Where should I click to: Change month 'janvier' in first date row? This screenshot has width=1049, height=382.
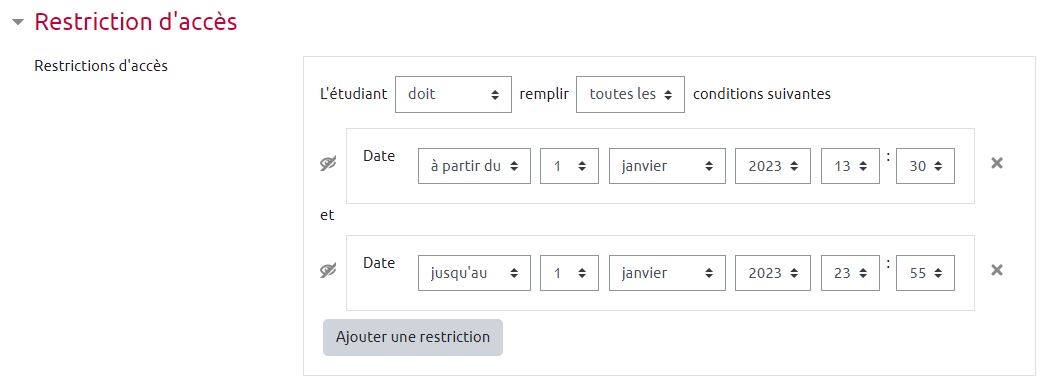(667, 166)
